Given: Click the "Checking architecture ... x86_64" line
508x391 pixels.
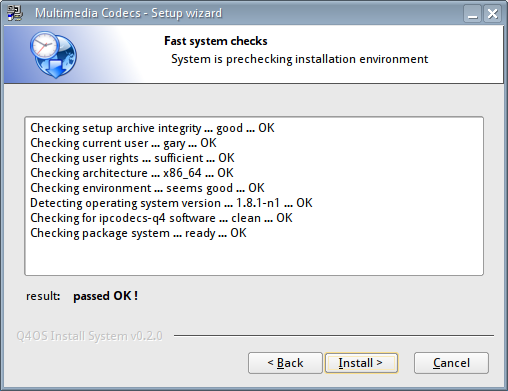Looking at the screenshot, I should pyautogui.click(x=132, y=173).
